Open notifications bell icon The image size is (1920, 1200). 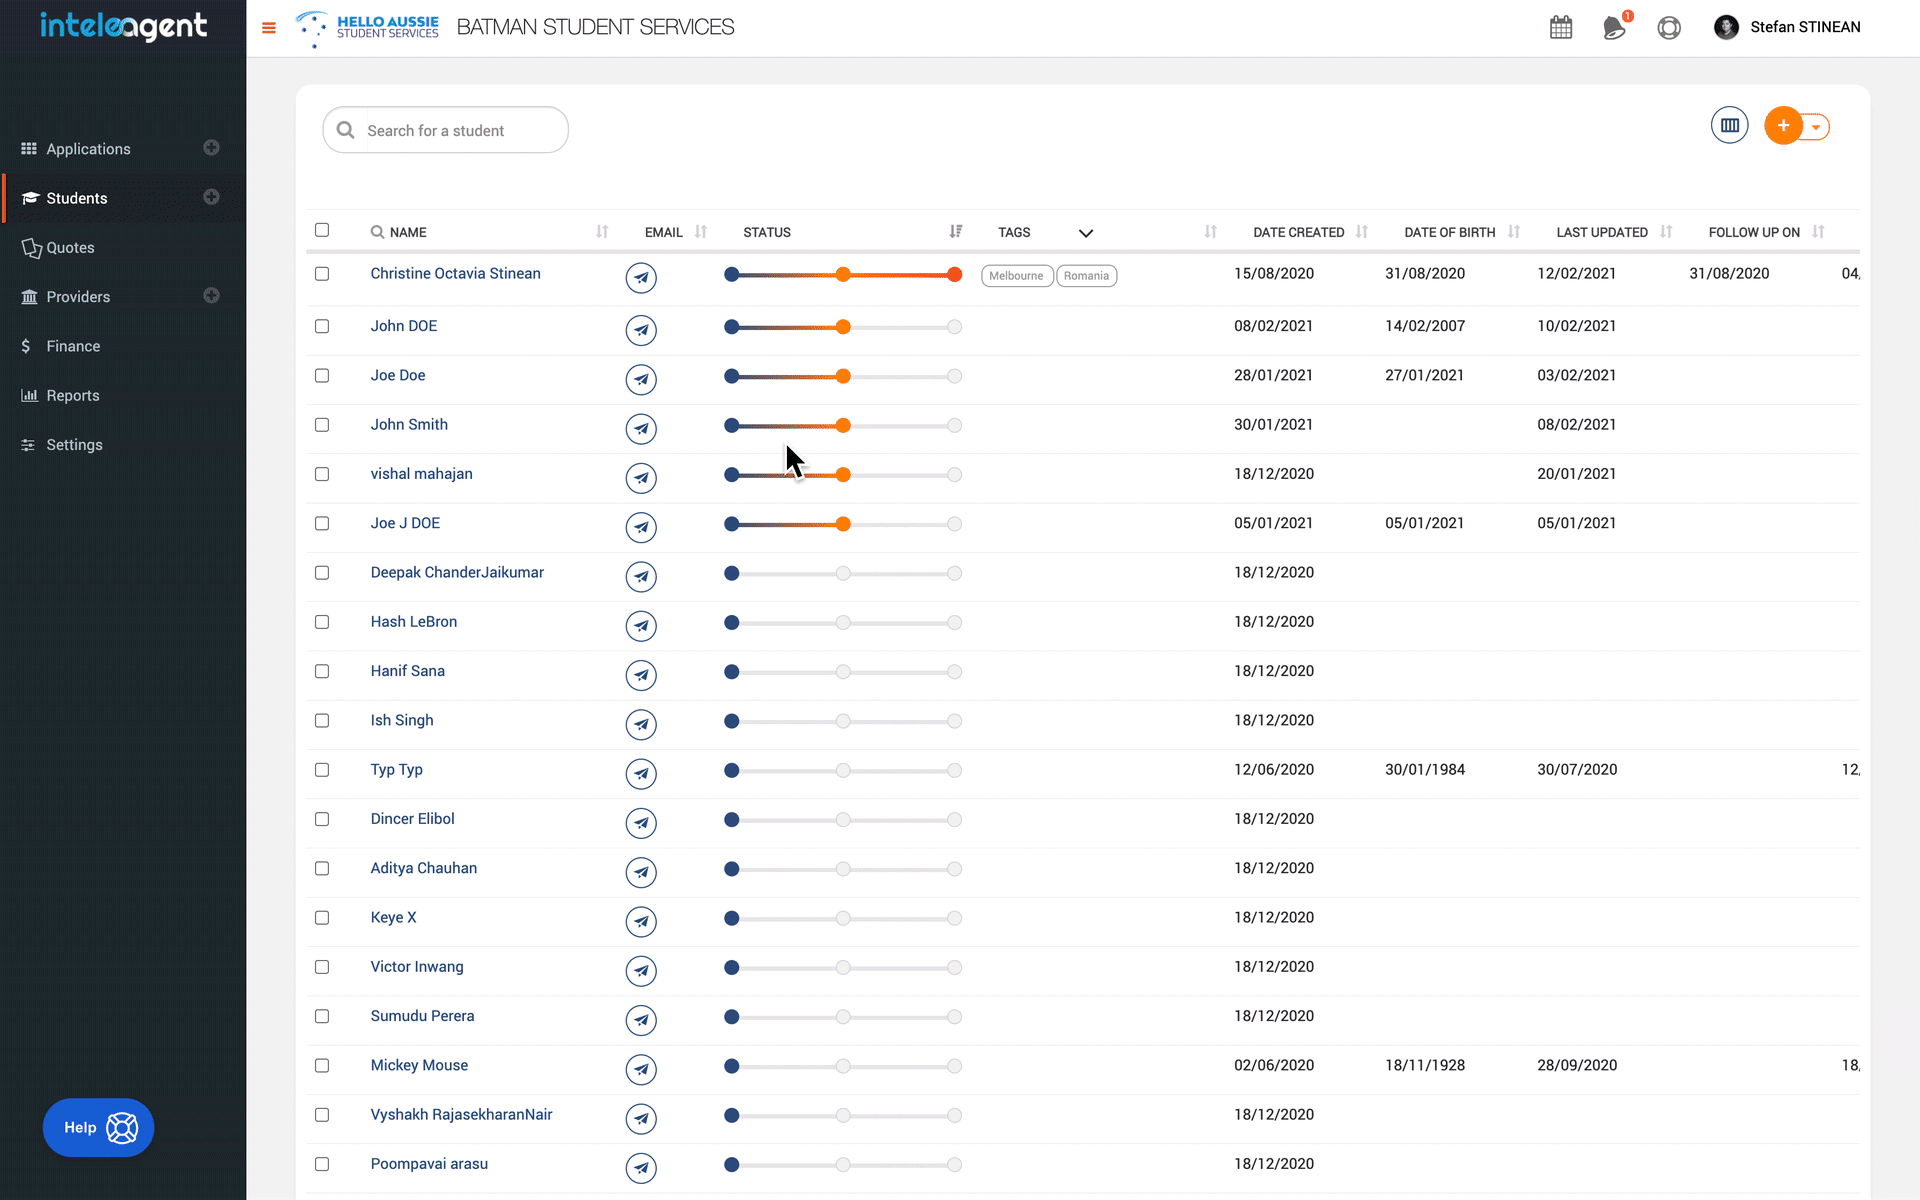pyautogui.click(x=1614, y=27)
